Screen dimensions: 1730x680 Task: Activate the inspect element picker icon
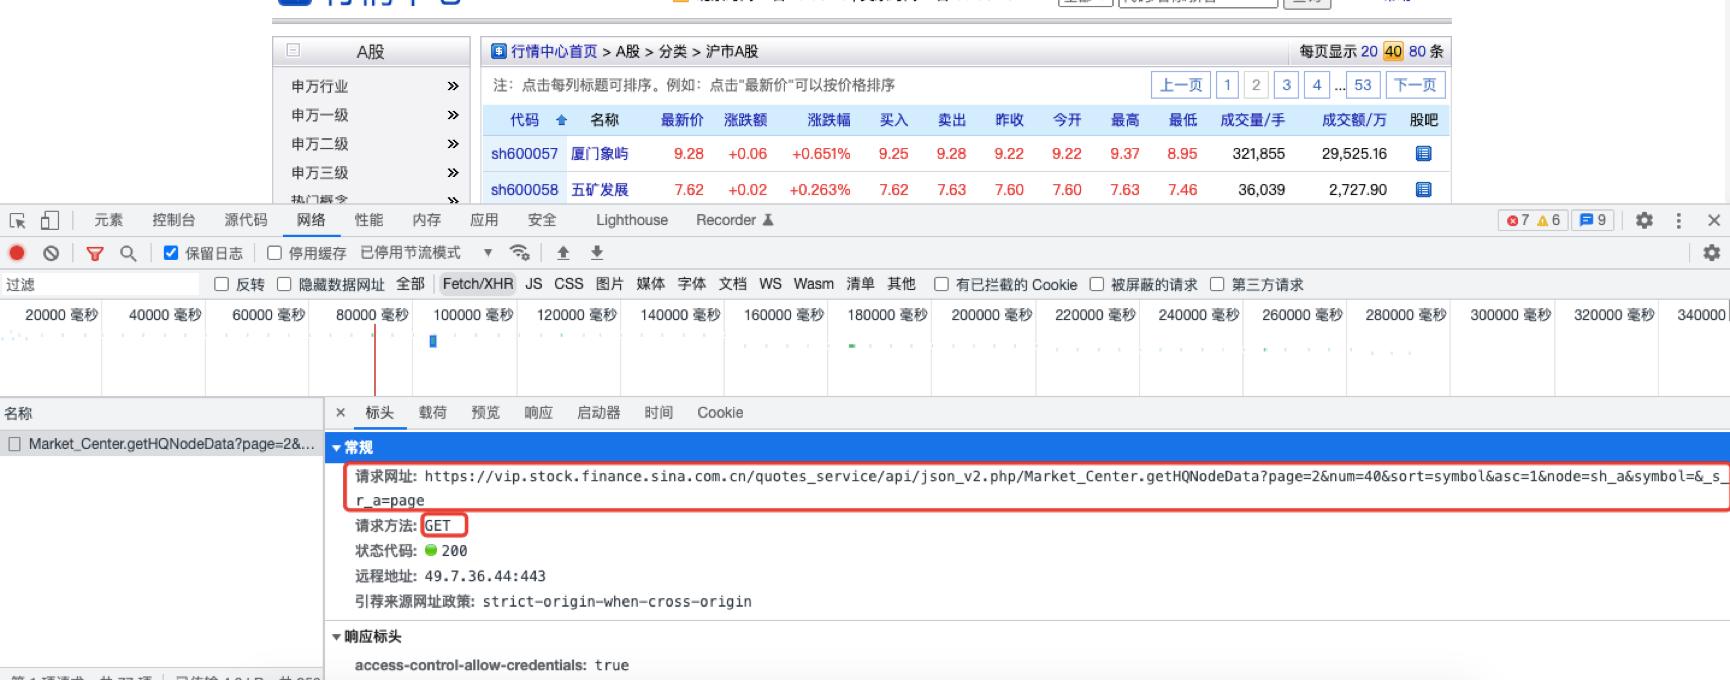17,221
